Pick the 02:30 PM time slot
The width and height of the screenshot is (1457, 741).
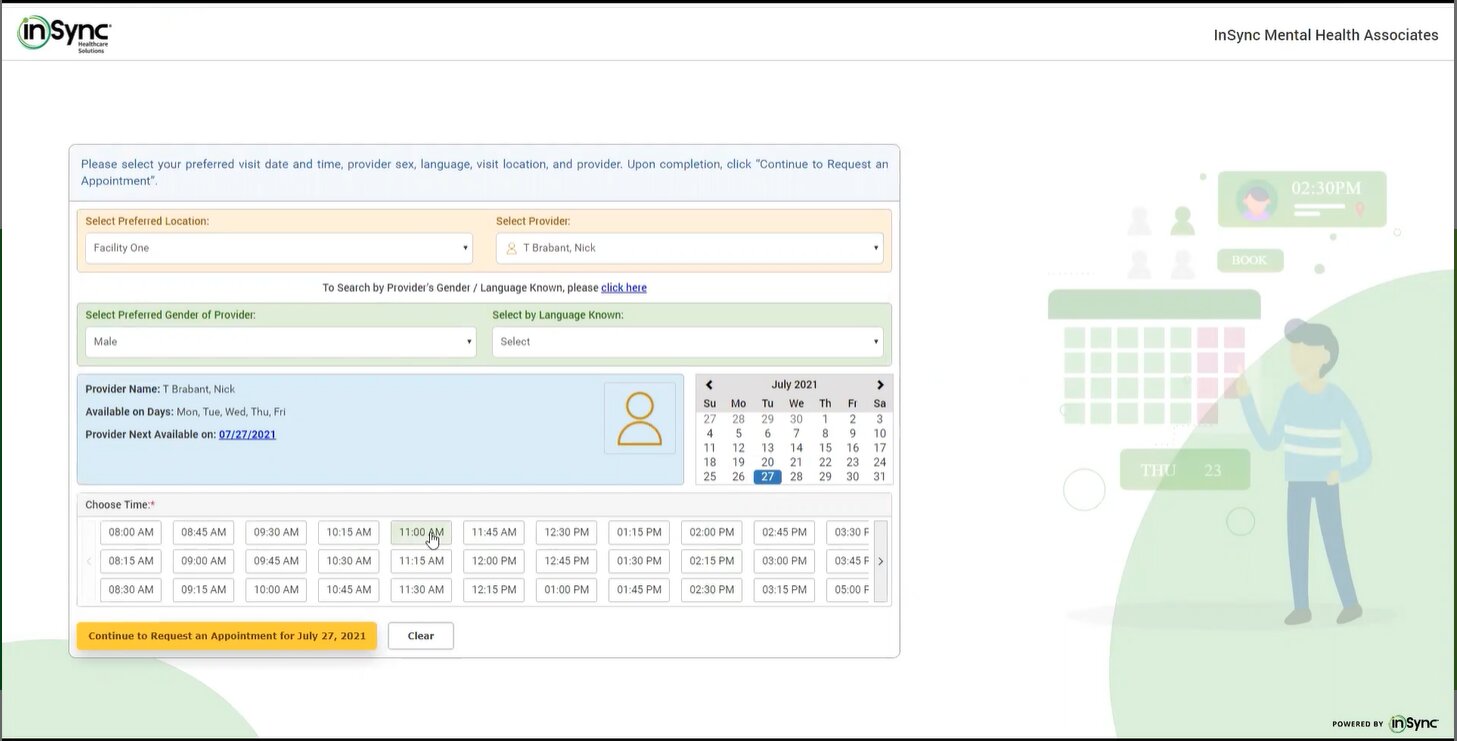(712, 590)
